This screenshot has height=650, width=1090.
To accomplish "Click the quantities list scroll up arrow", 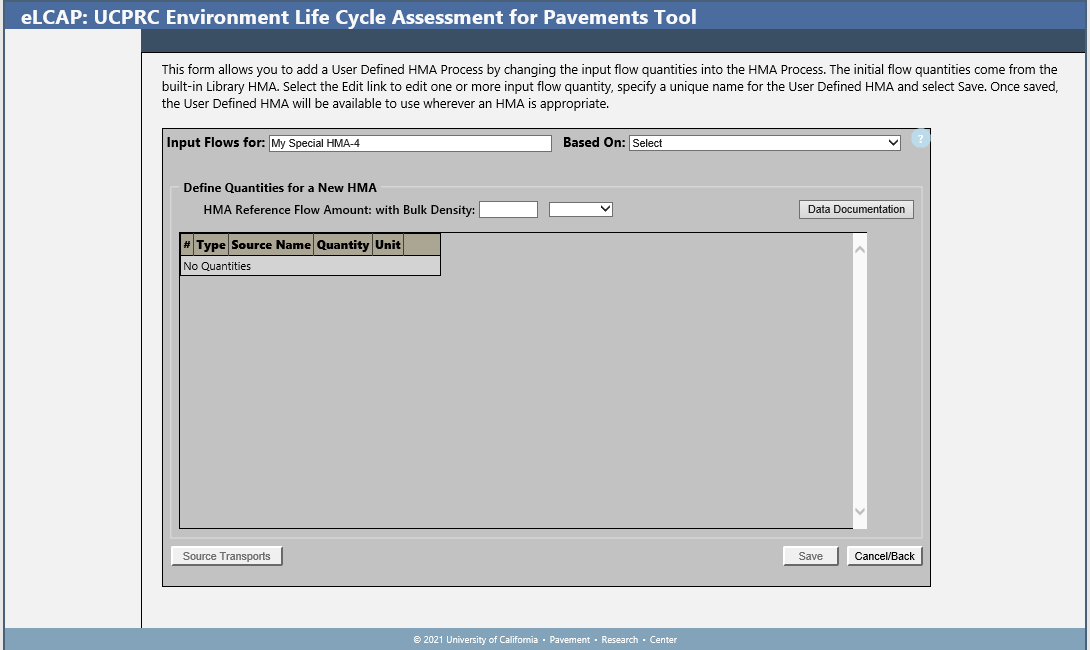I will [x=859, y=247].
